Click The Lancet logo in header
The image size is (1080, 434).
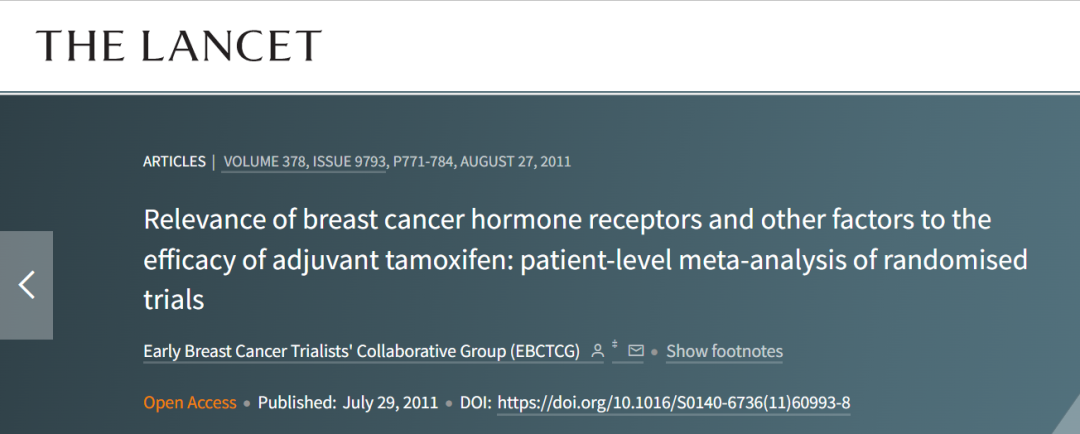tap(179, 45)
